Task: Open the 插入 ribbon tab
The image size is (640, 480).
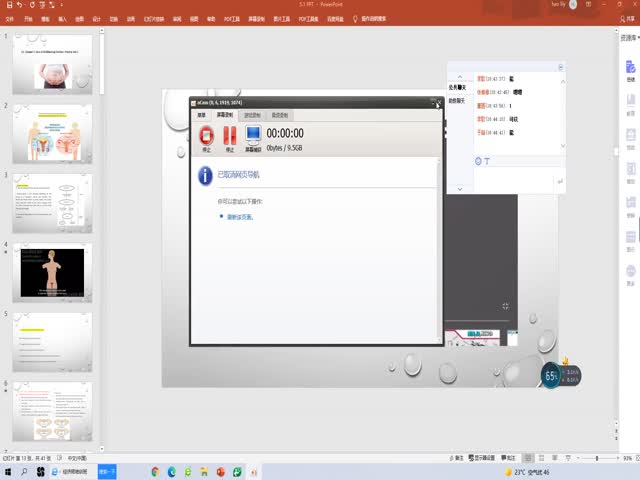Action: tap(63, 18)
